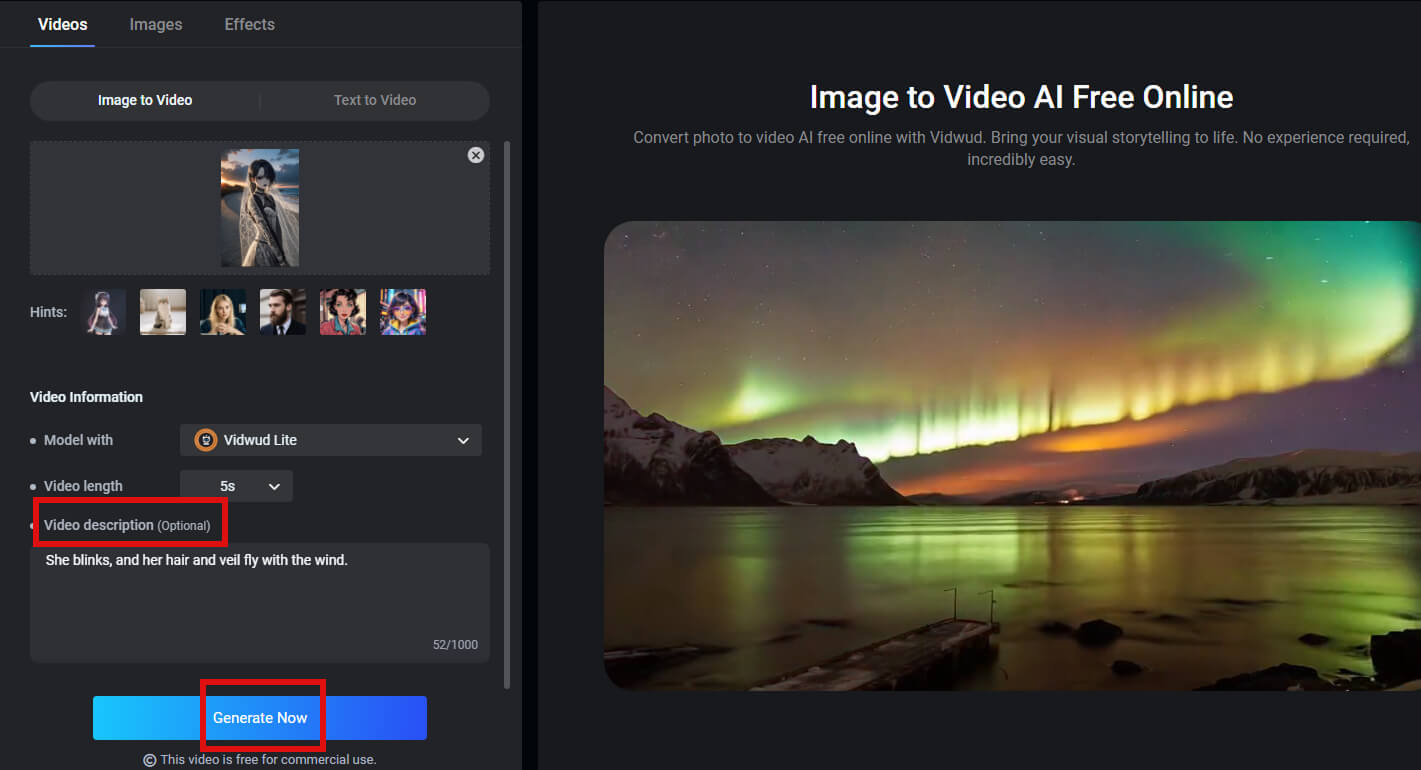Screen dimensions: 1421x770
Task: Select the blonde woman hint thumbnail
Action: 223,311
